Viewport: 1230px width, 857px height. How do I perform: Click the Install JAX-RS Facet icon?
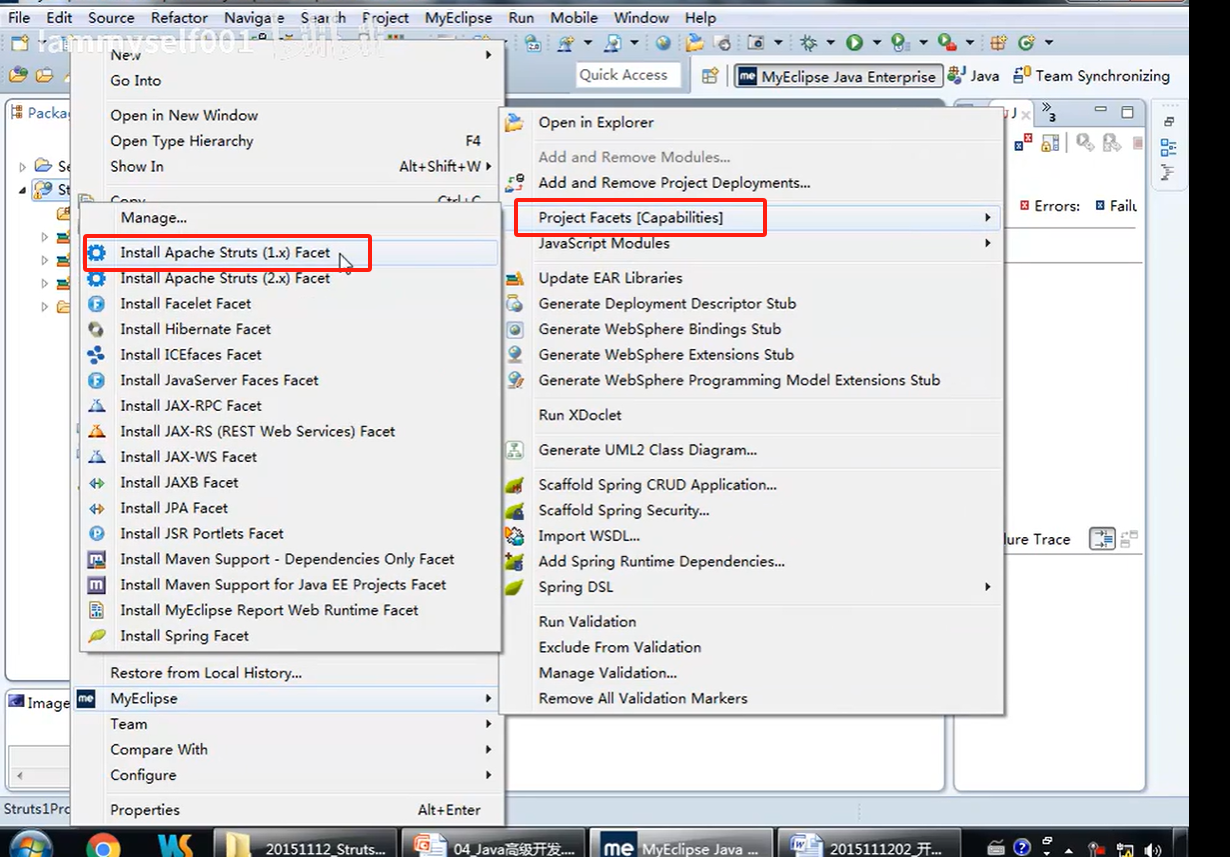[x=97, y=431]
